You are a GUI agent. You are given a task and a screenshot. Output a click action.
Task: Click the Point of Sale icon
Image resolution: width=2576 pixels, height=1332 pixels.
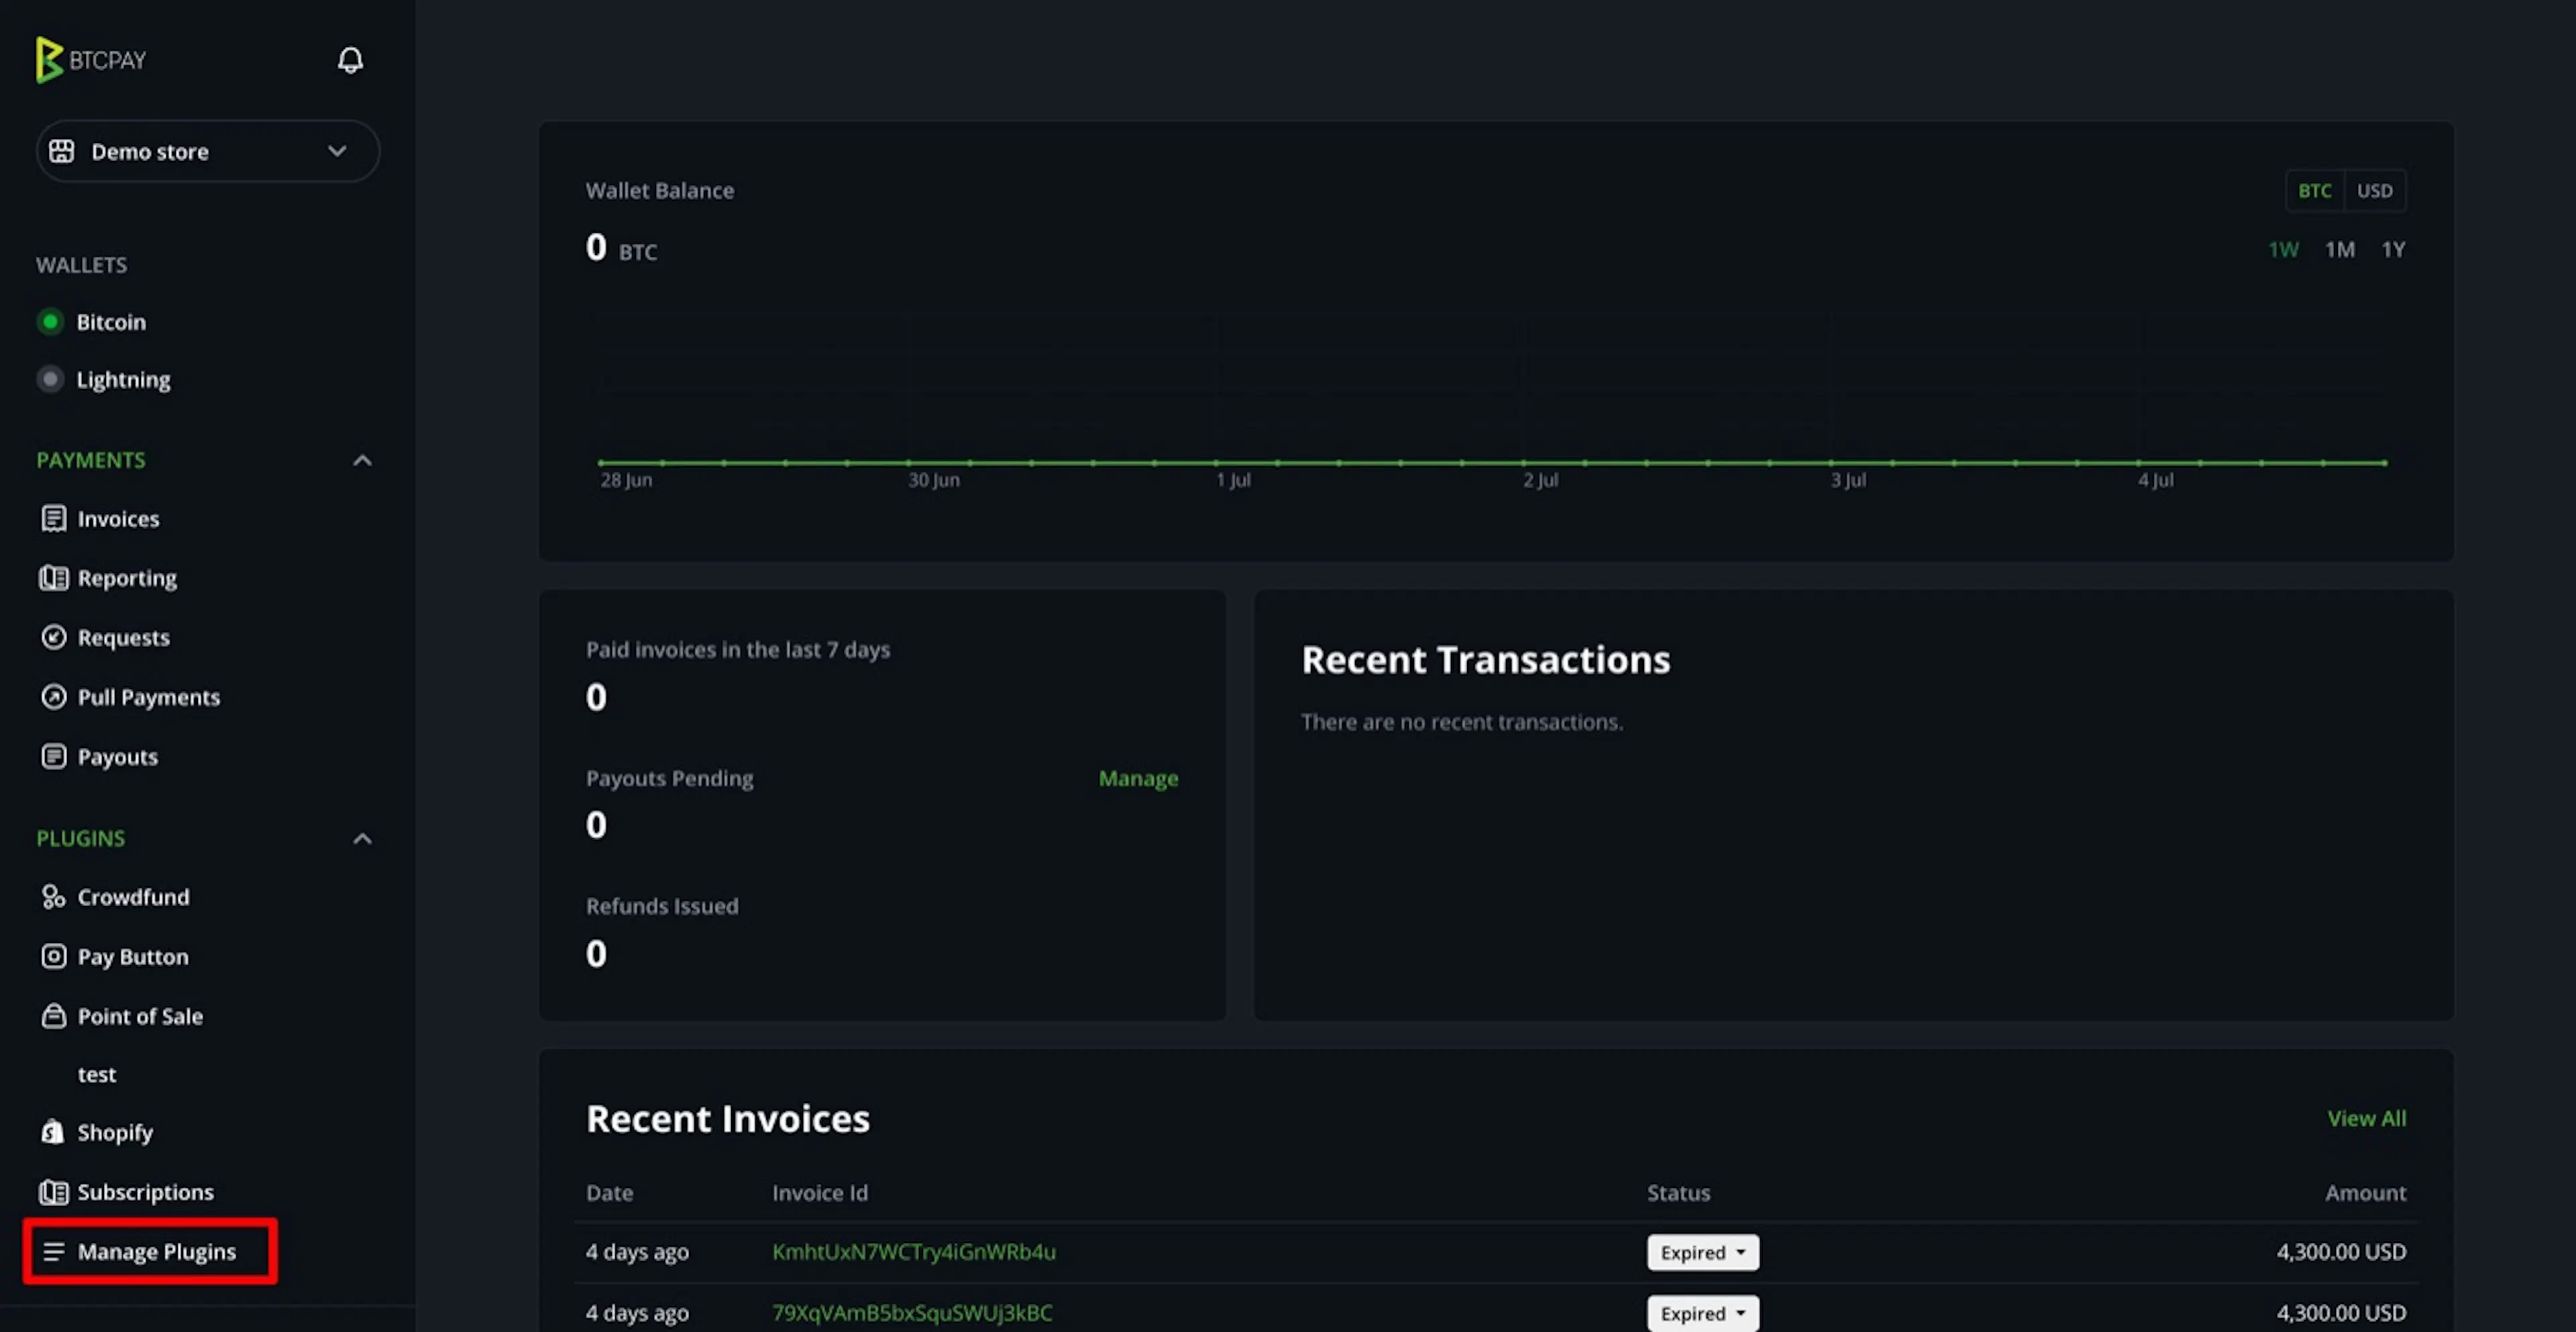point(54,1016)
